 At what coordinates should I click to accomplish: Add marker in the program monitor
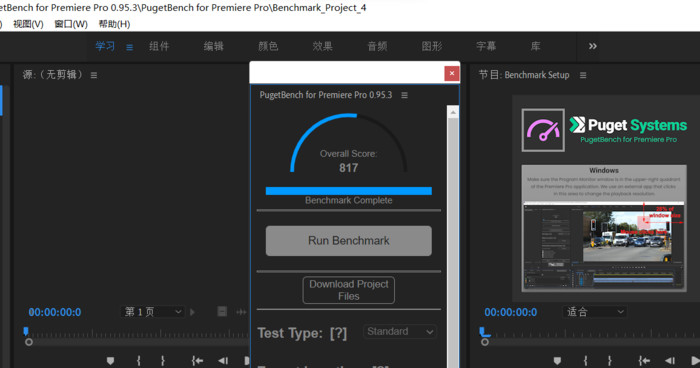pyautogui.click(x=557, y=360)
